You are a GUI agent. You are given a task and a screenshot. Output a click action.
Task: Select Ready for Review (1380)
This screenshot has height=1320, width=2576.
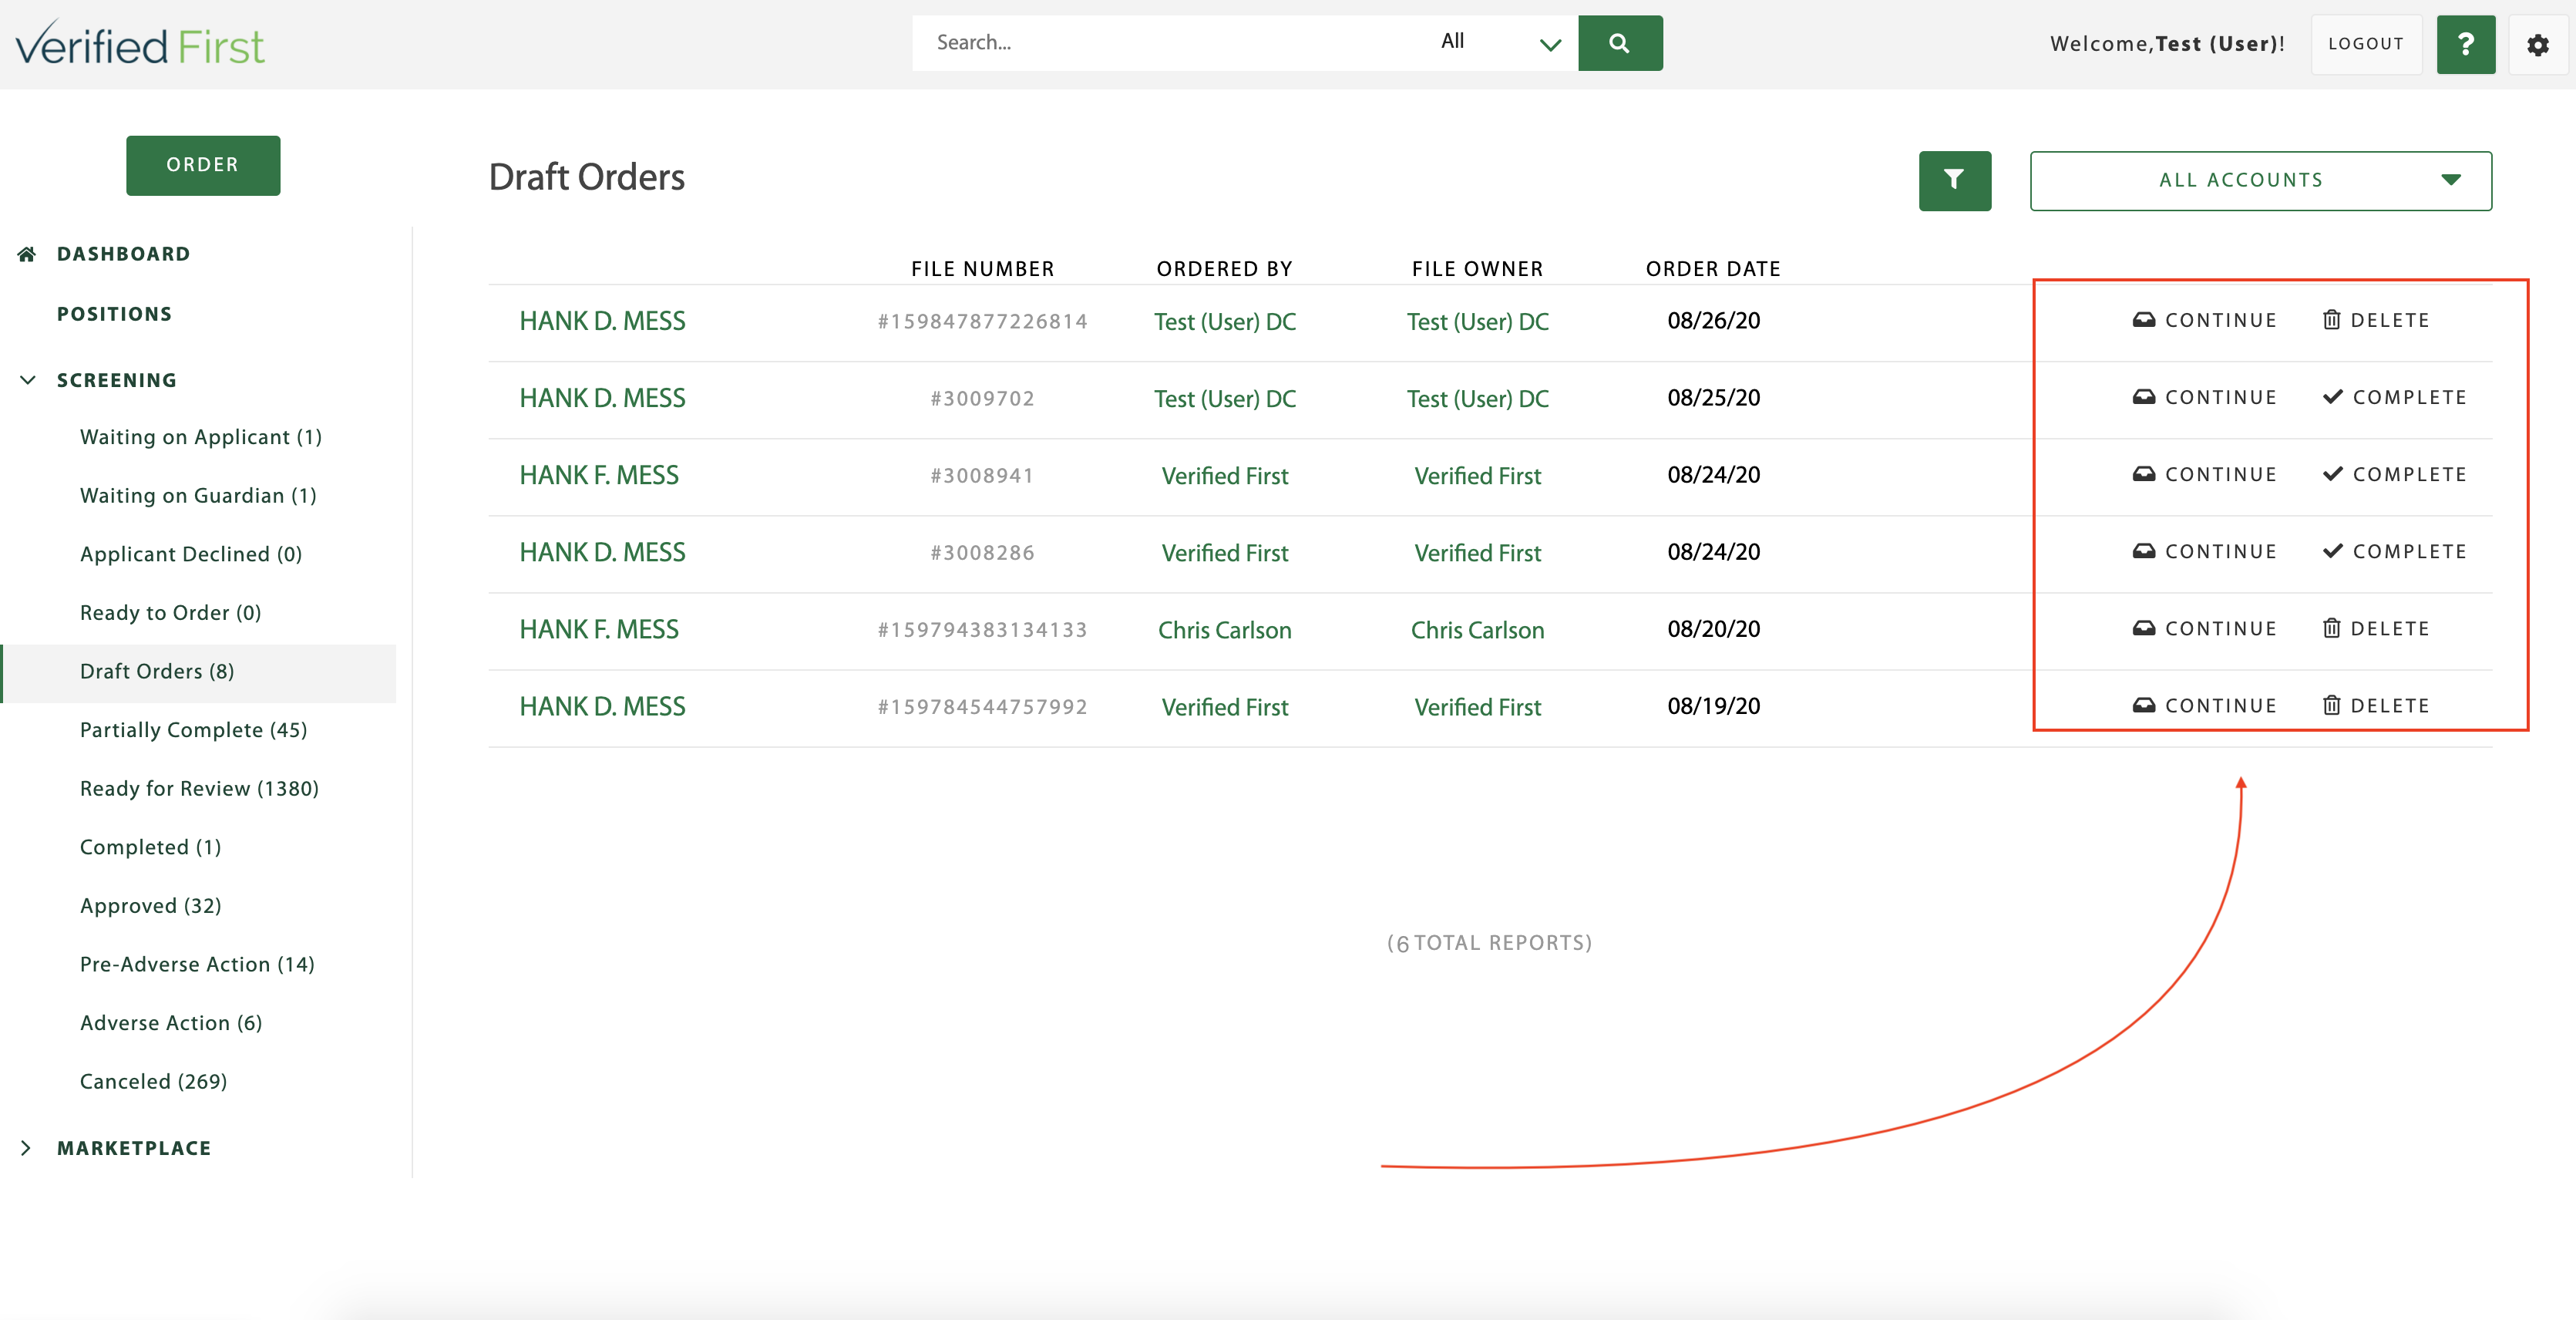click(199, 789)
